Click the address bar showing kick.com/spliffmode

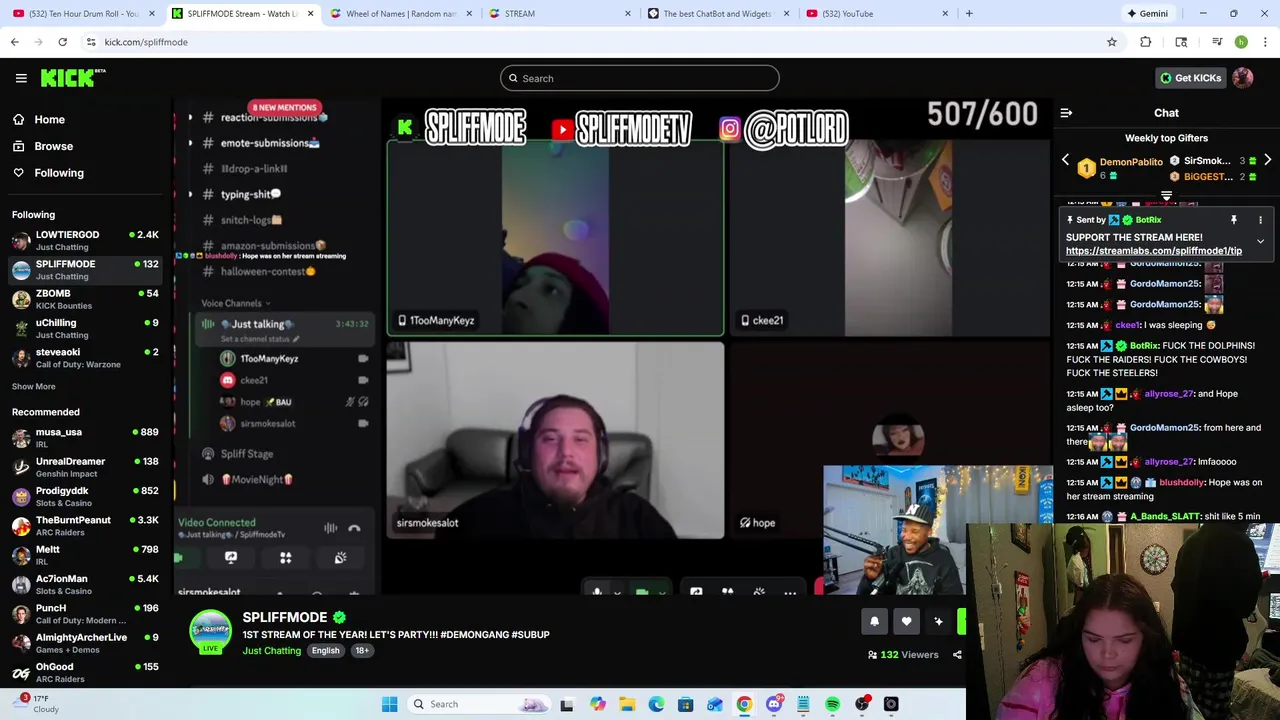(590, 42)
